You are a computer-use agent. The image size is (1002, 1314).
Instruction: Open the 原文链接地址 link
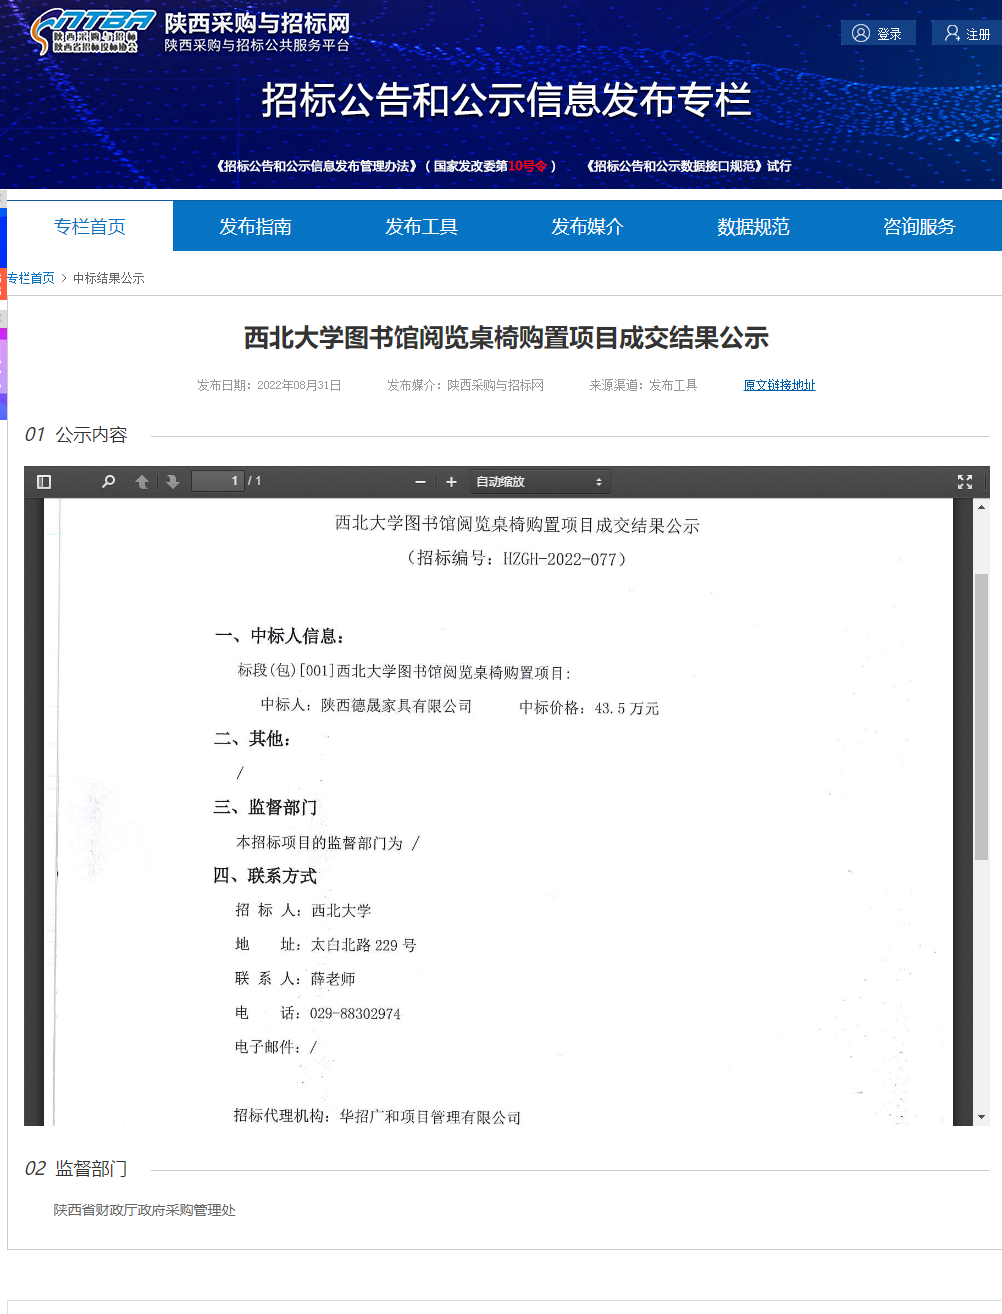[x=779, y=385]
